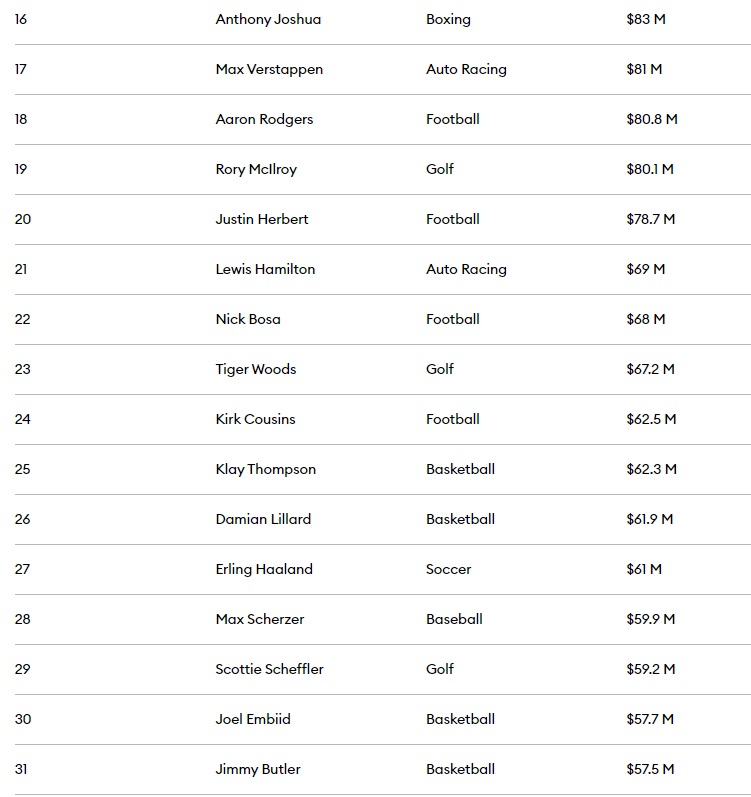Open Nick Bosa's listing

(x=248, y=319)
